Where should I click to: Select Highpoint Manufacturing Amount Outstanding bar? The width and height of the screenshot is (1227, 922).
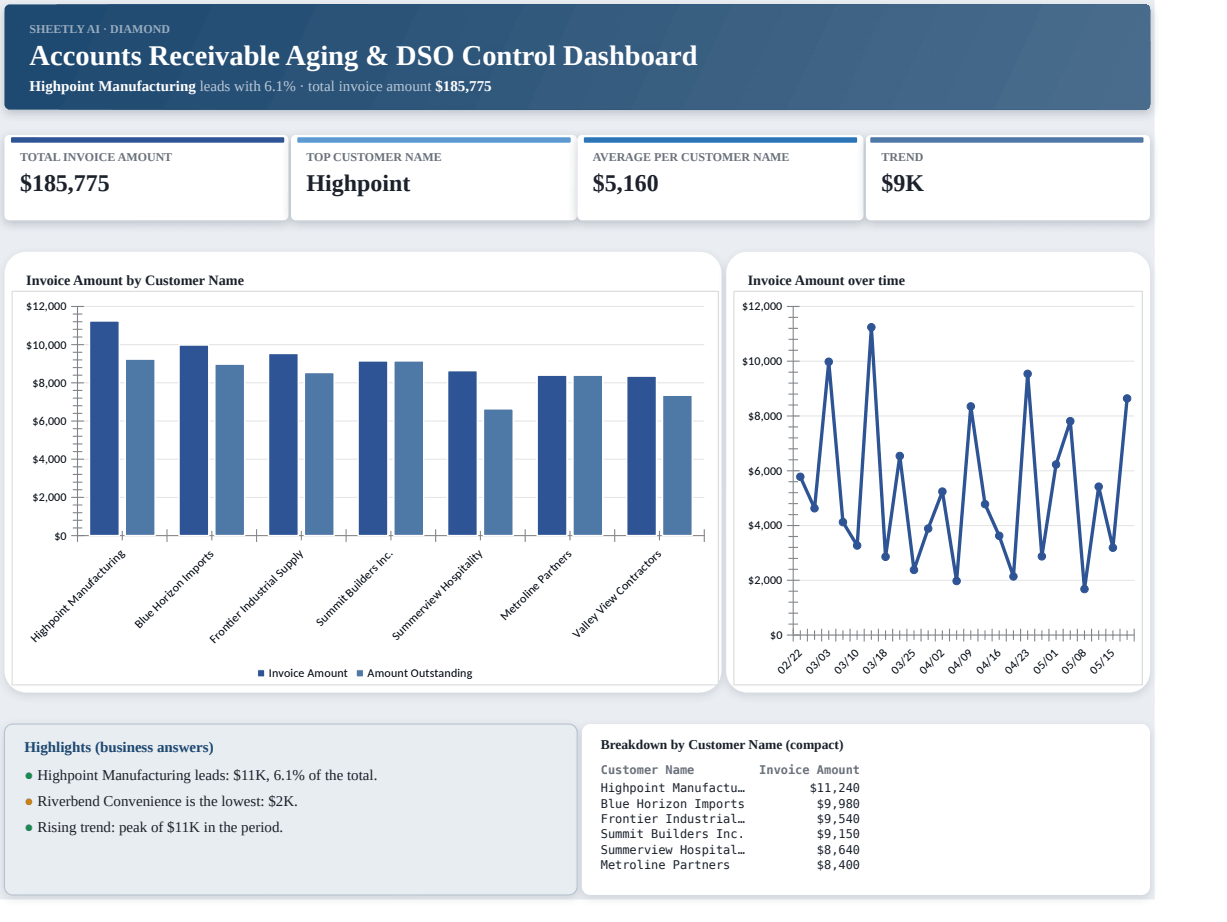140,447
